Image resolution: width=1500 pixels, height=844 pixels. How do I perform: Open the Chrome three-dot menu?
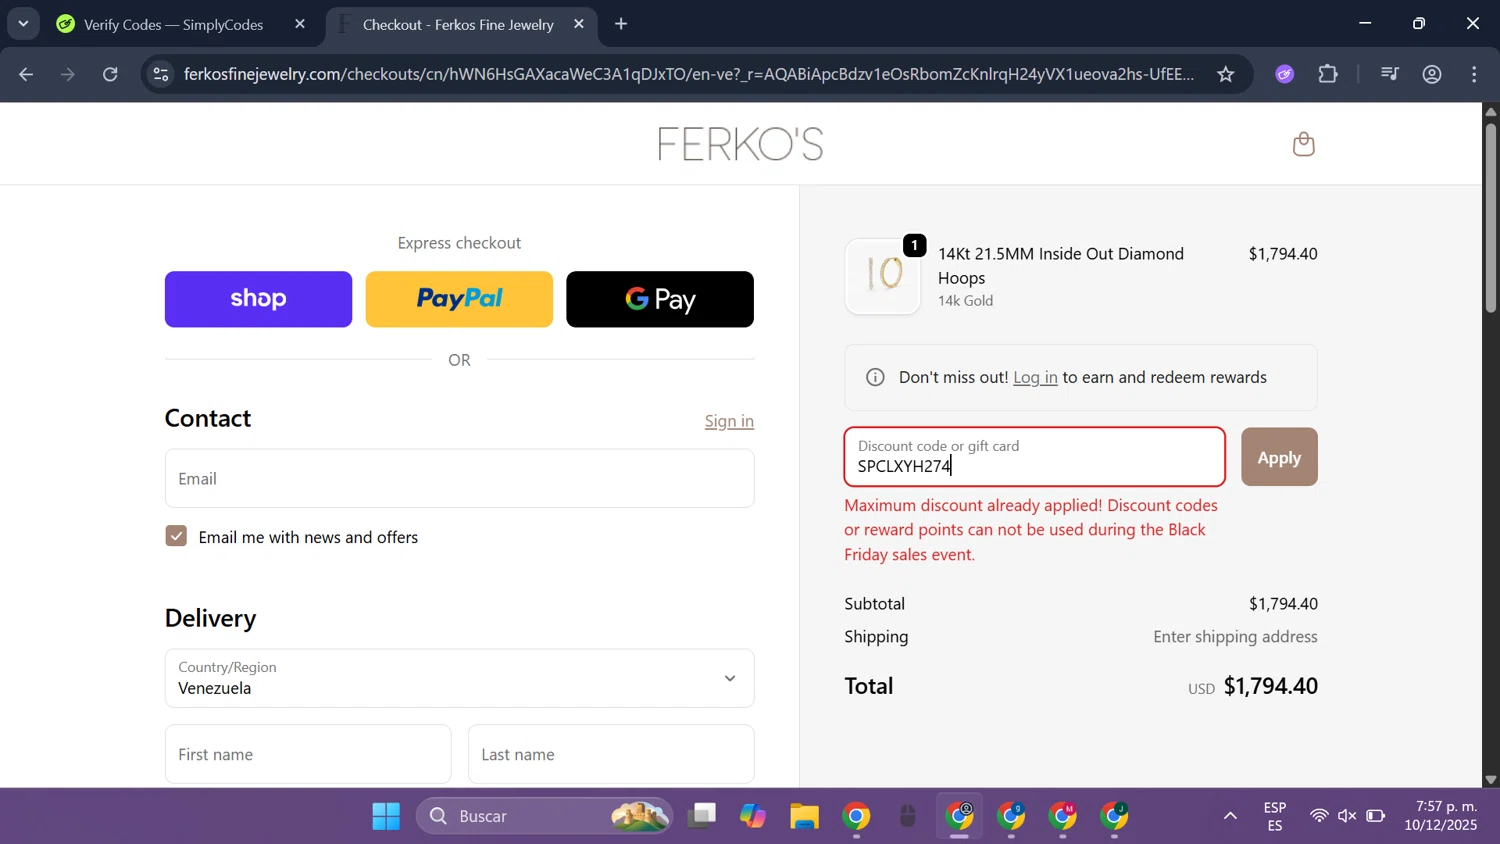[x=1475, y=74]
